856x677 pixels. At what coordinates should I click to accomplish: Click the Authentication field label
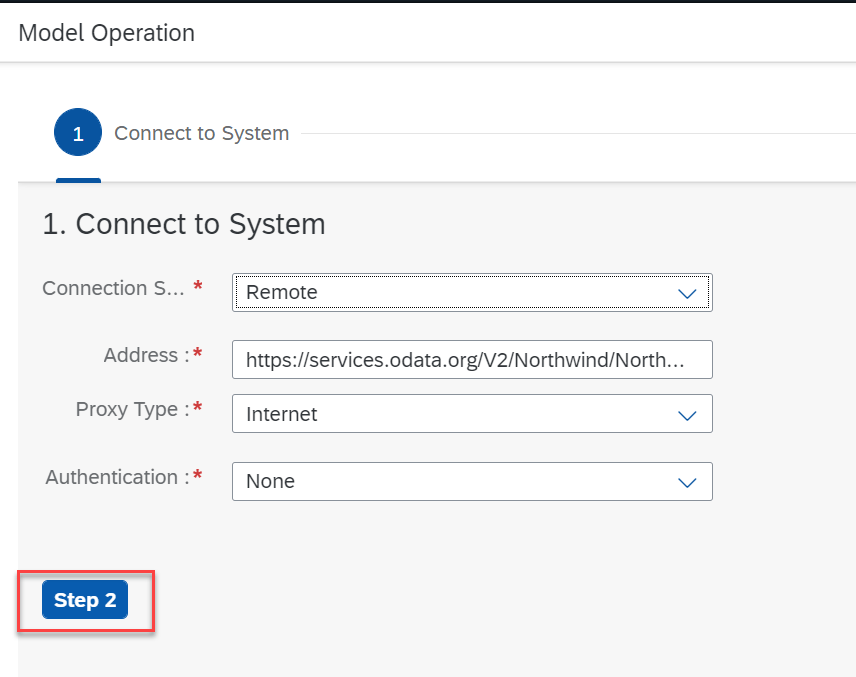coord(117,477)
